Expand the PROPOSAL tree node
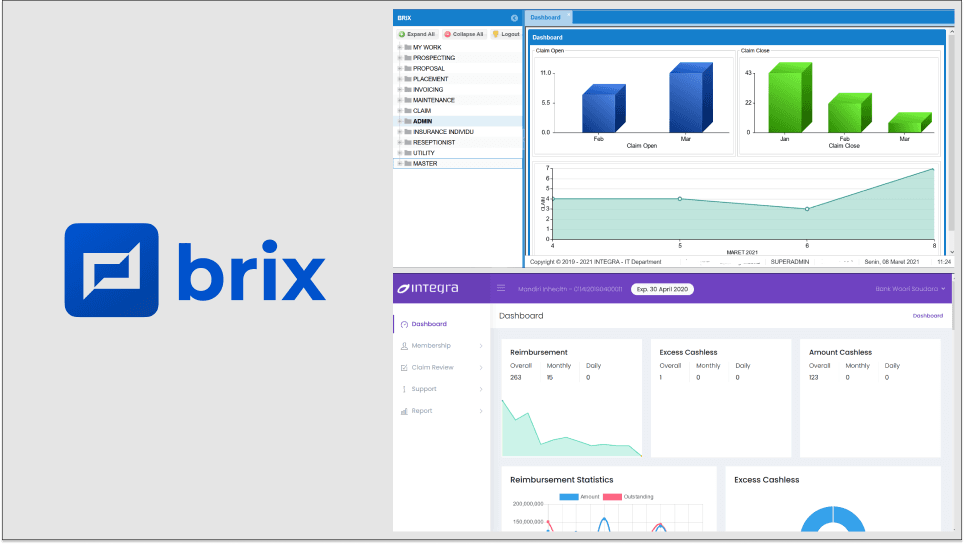 [x=400, y=68]
